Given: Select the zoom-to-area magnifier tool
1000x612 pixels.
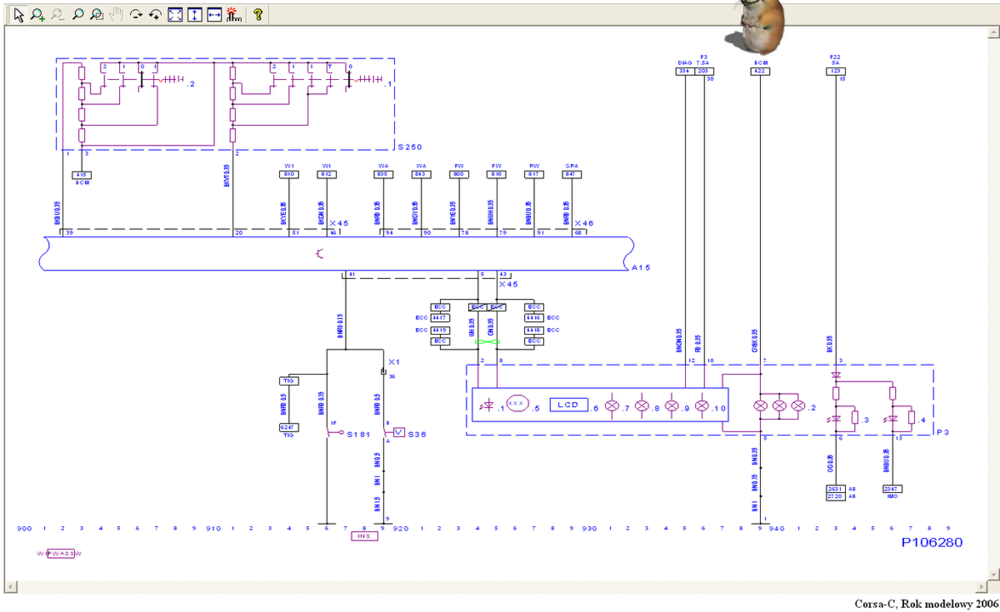Looking at the screenshot, I should pos(96,15).
